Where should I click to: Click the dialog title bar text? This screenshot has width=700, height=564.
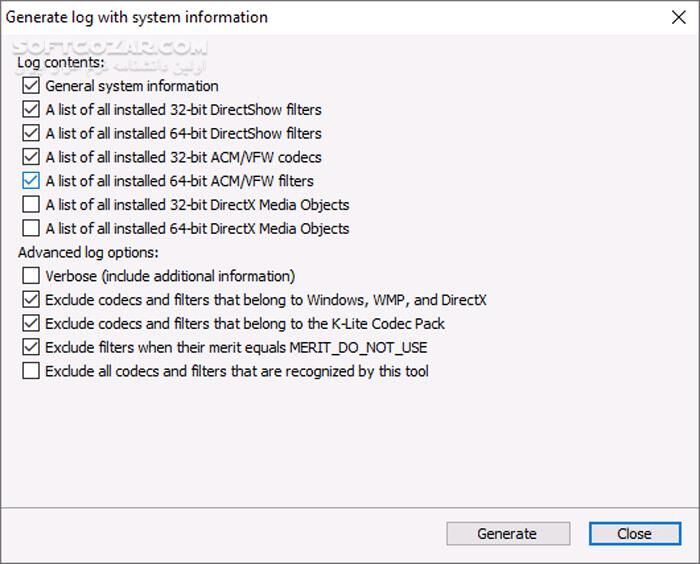[x=138, y=17]
